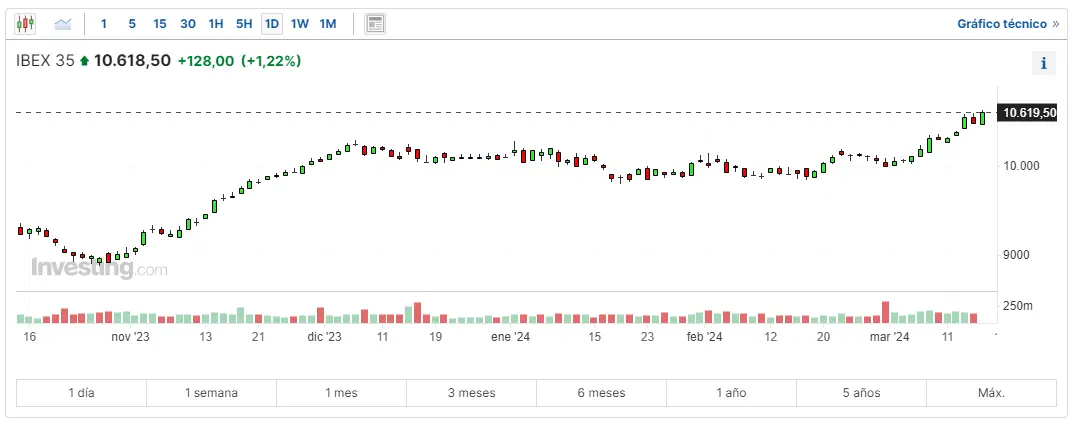Set the interval to 1M
This screenshot has width=1074, height=427.
328,23
